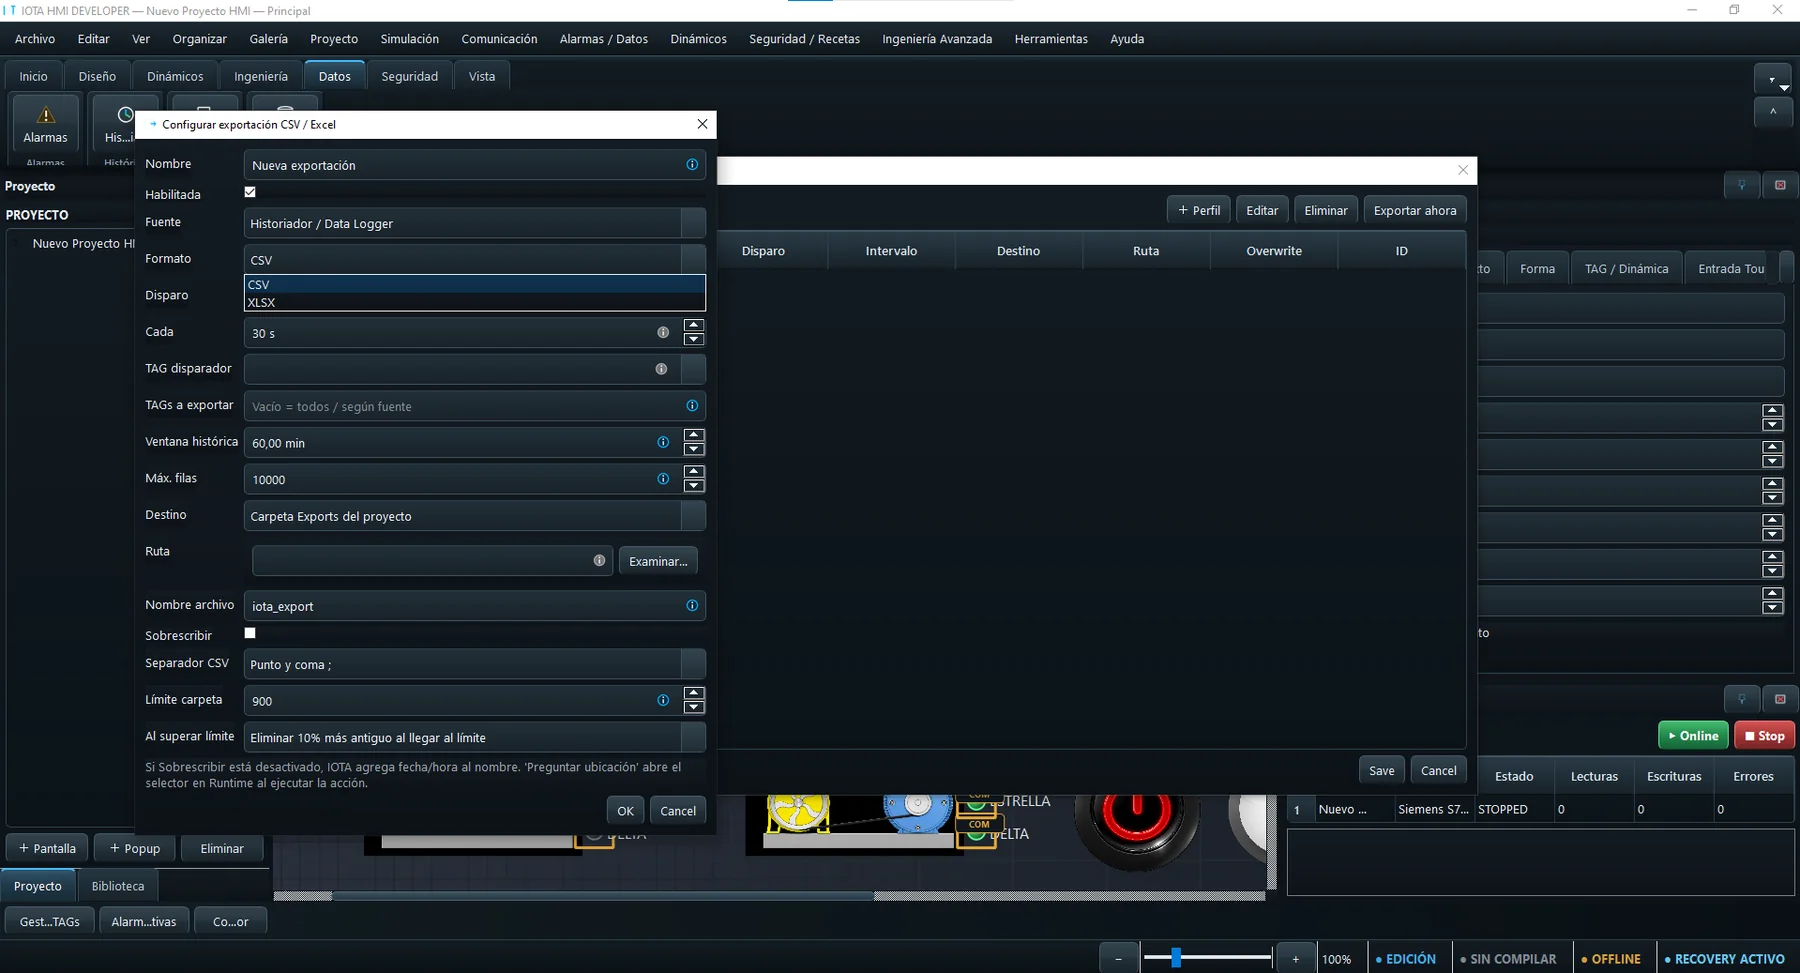Click the Límite carpeta info icon
The height and width of the screenshot is (973, 1800).
click(x=663, y=701)
